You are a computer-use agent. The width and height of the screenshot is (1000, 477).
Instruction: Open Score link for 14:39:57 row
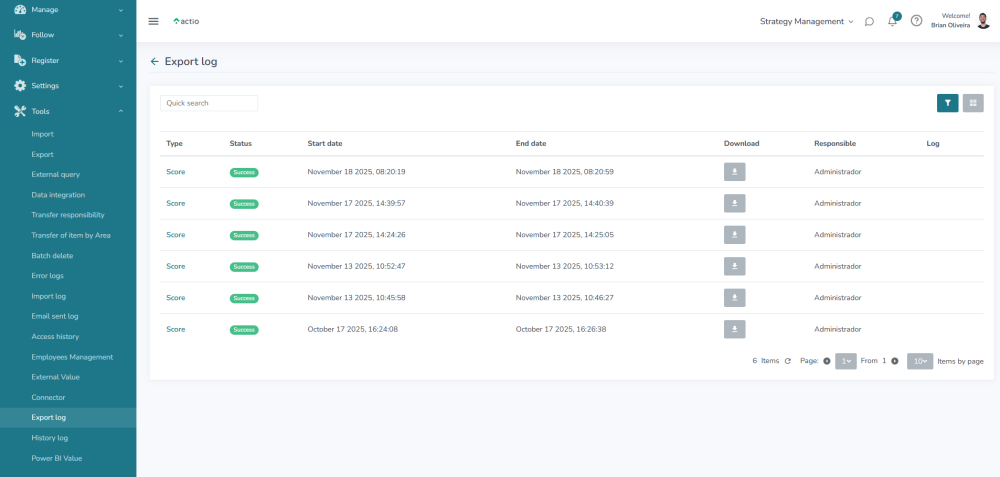(x=175, y=203)
